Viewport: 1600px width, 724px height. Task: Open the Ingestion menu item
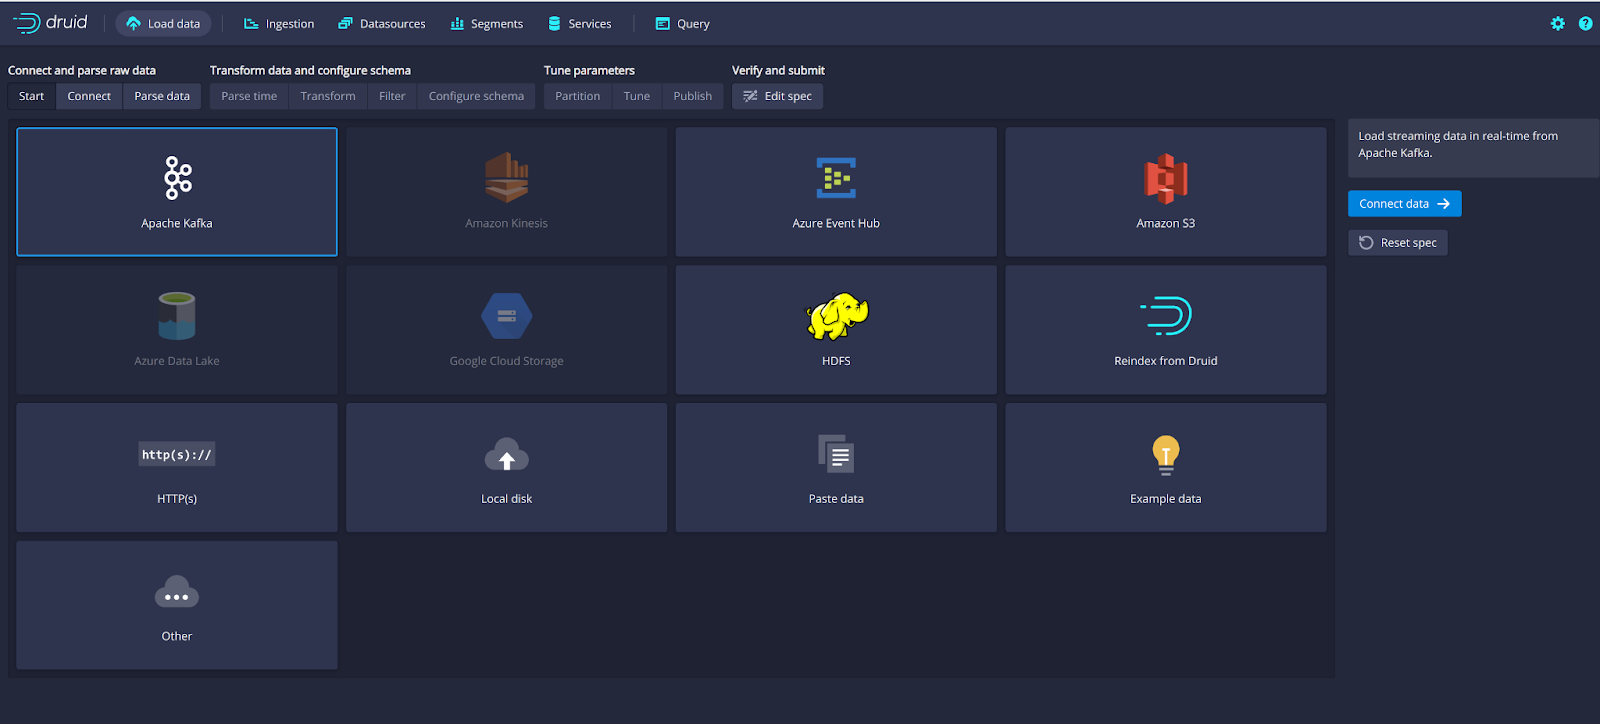tap(279, 24)
